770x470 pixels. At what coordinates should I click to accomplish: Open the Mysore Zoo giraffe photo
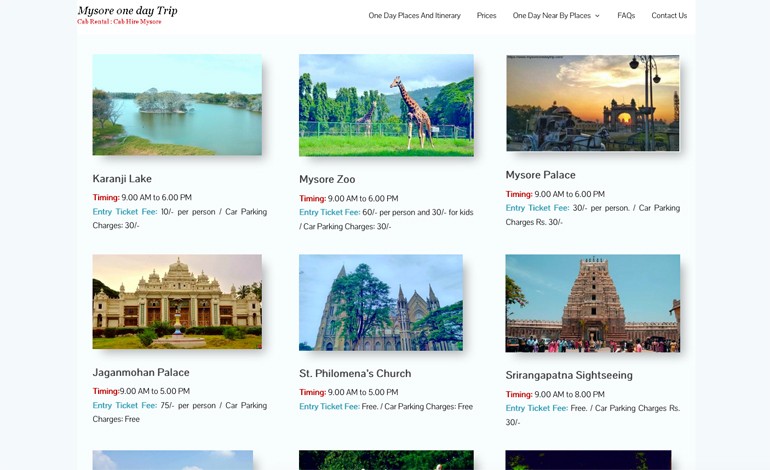(x=386, y=105)
